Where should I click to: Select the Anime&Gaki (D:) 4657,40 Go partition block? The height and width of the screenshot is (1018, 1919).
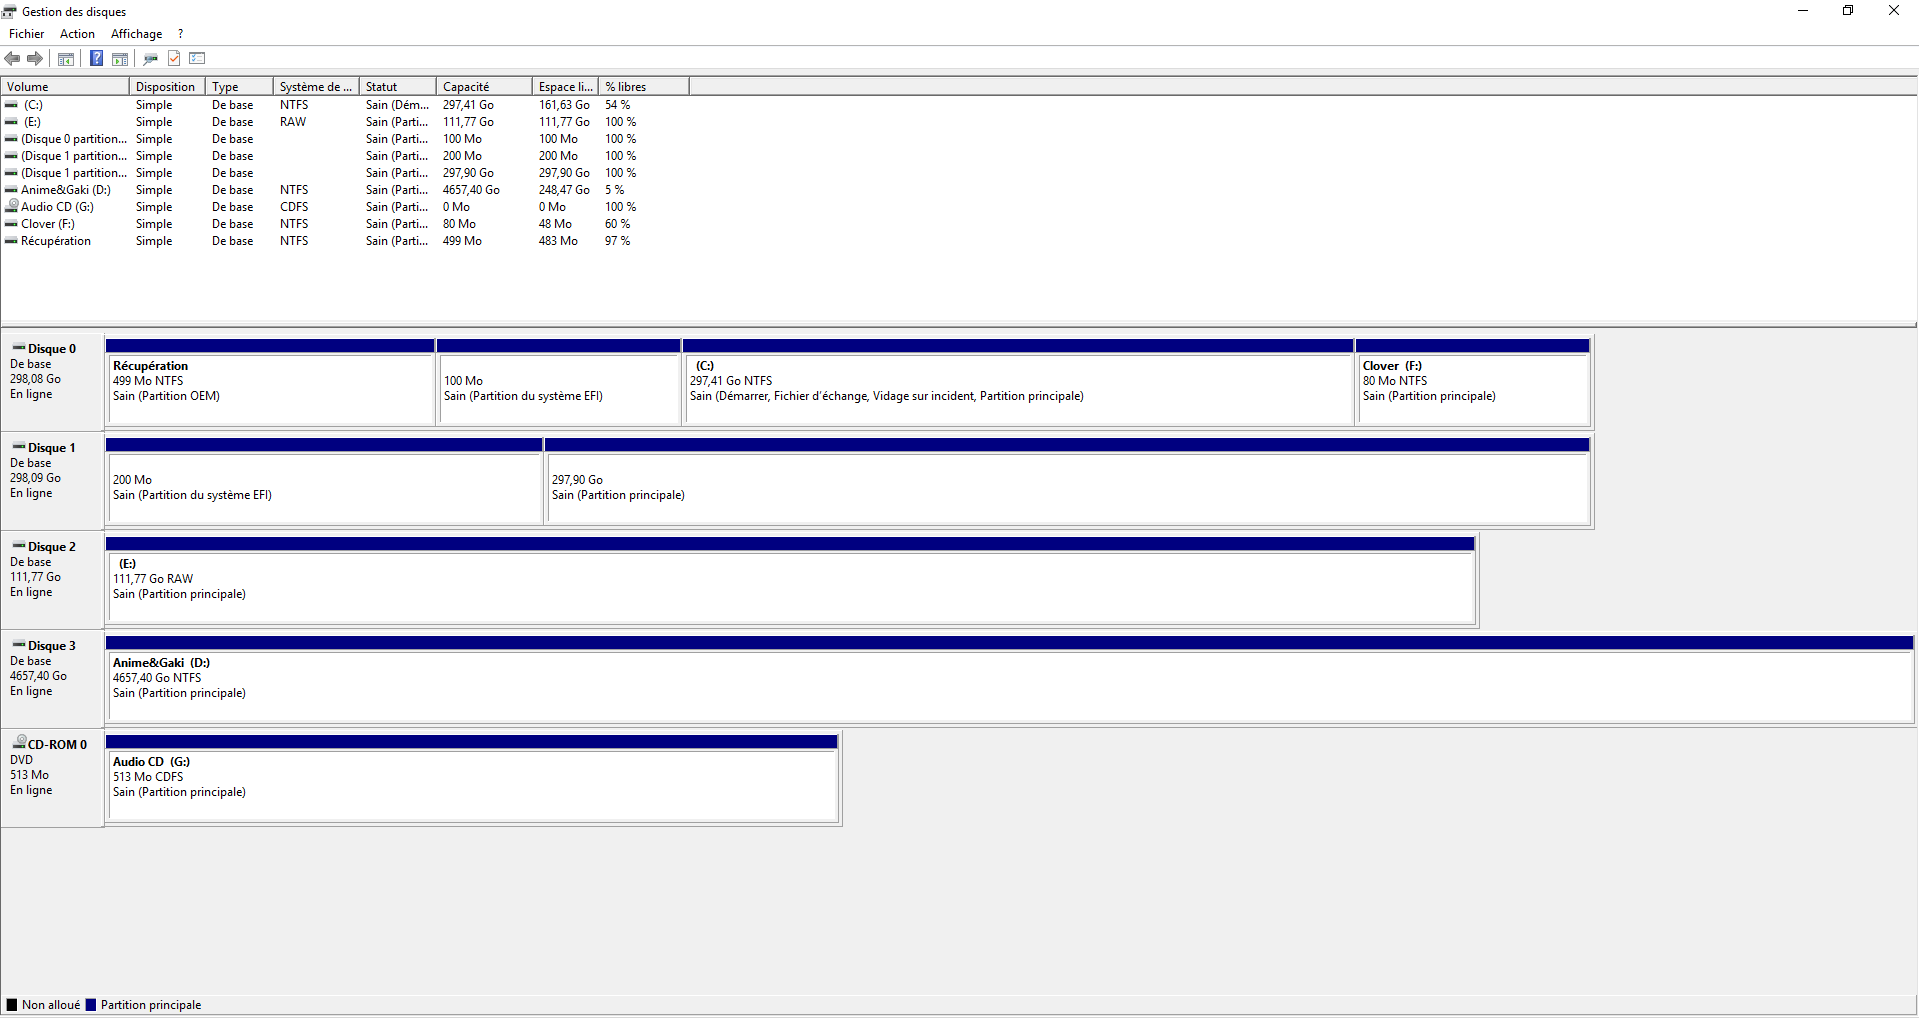[1009, 679]
